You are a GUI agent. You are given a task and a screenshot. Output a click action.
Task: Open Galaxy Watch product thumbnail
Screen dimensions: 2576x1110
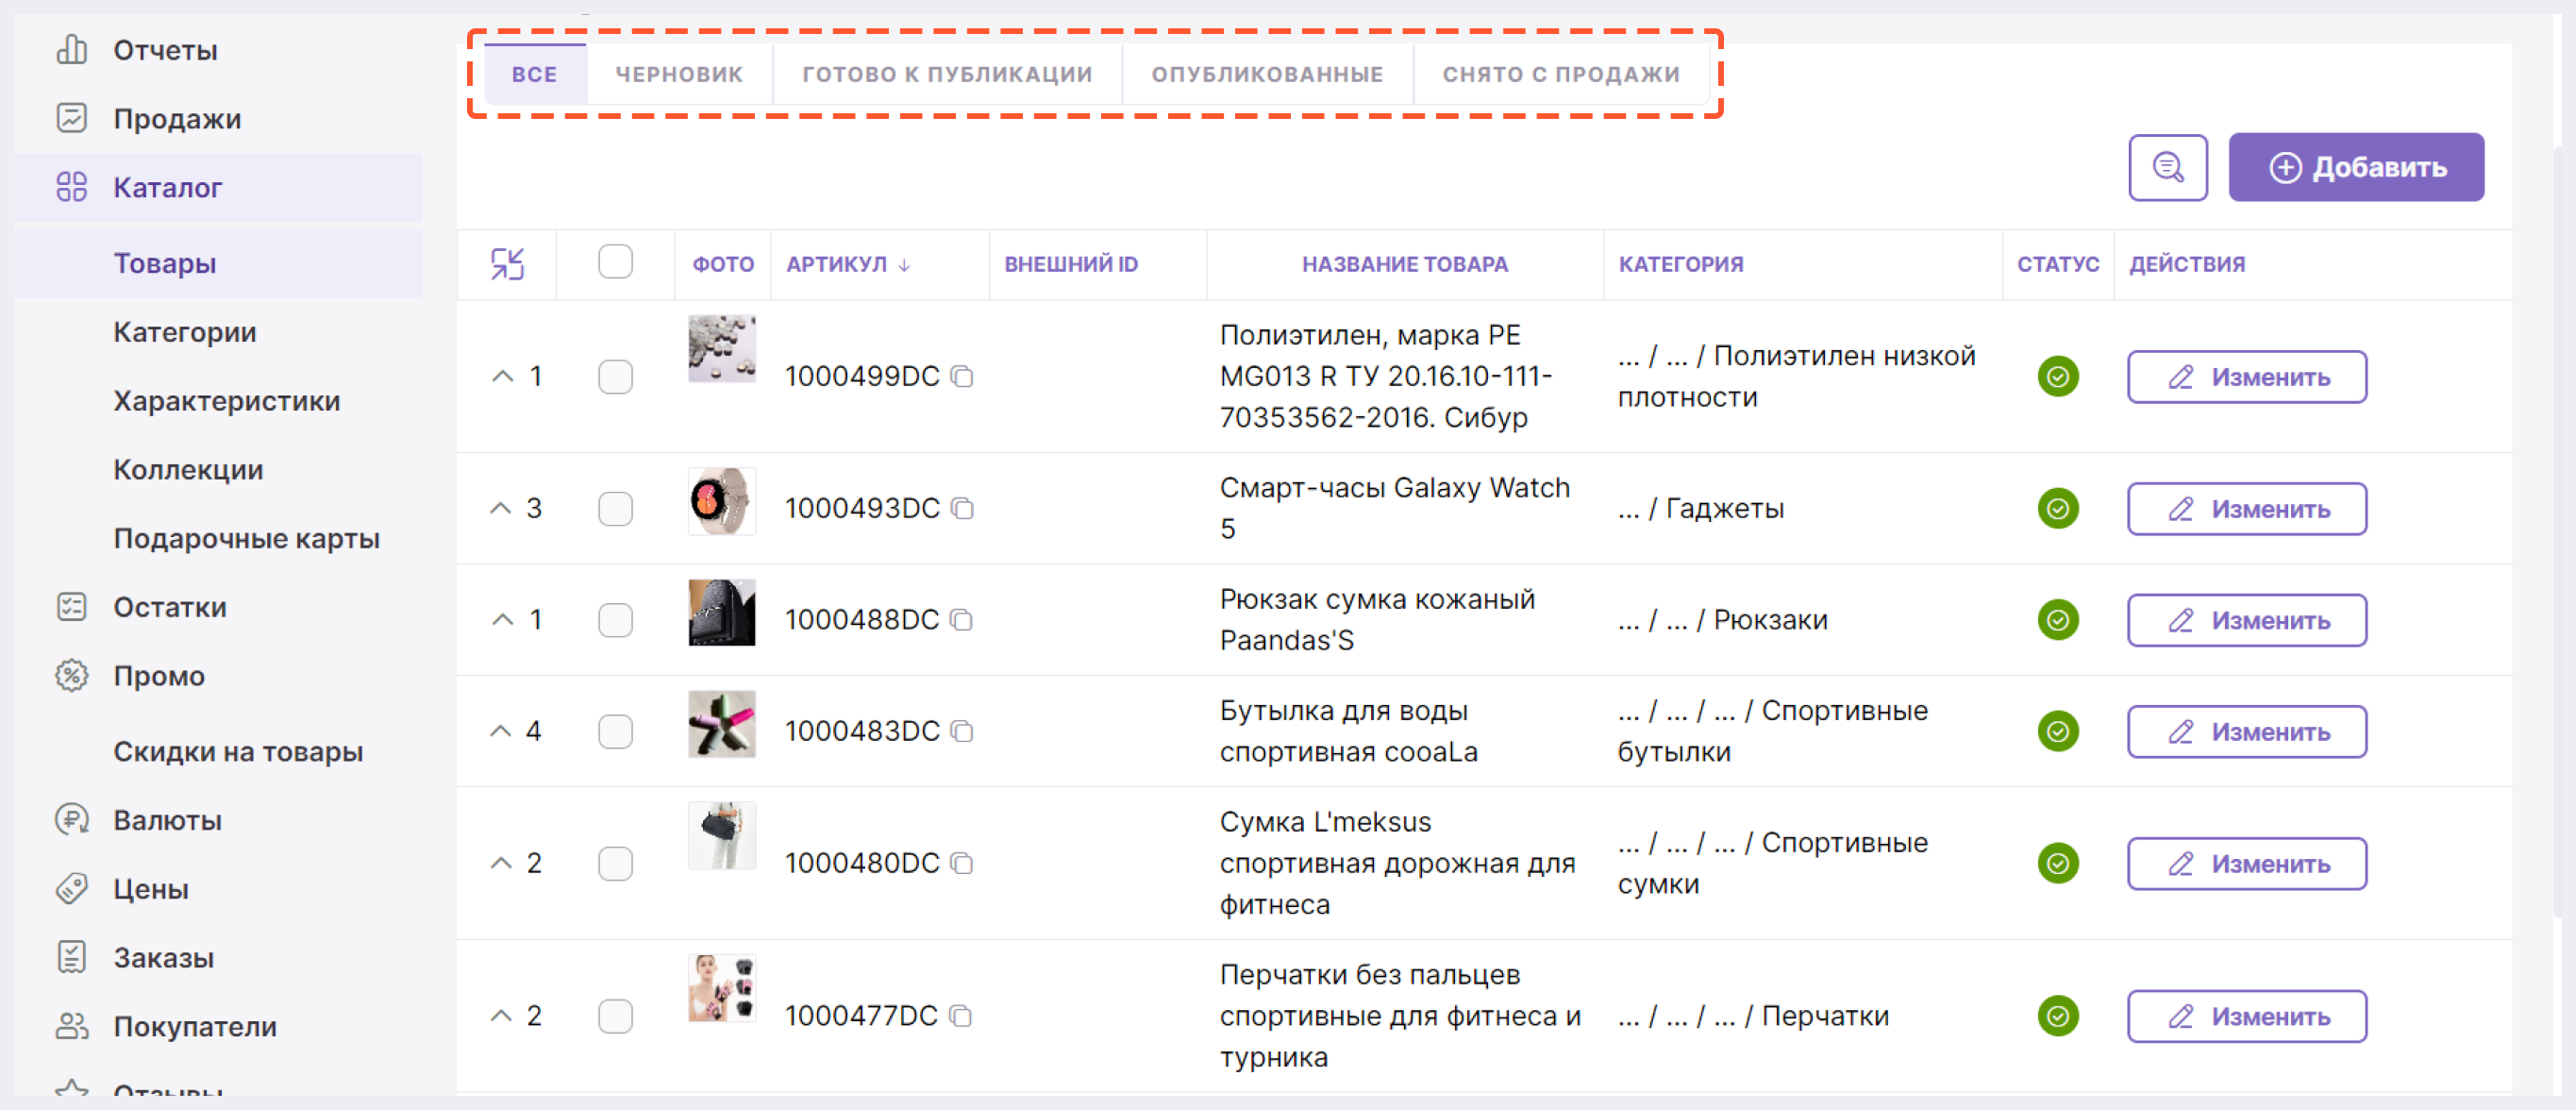click(x=722, y=501)
